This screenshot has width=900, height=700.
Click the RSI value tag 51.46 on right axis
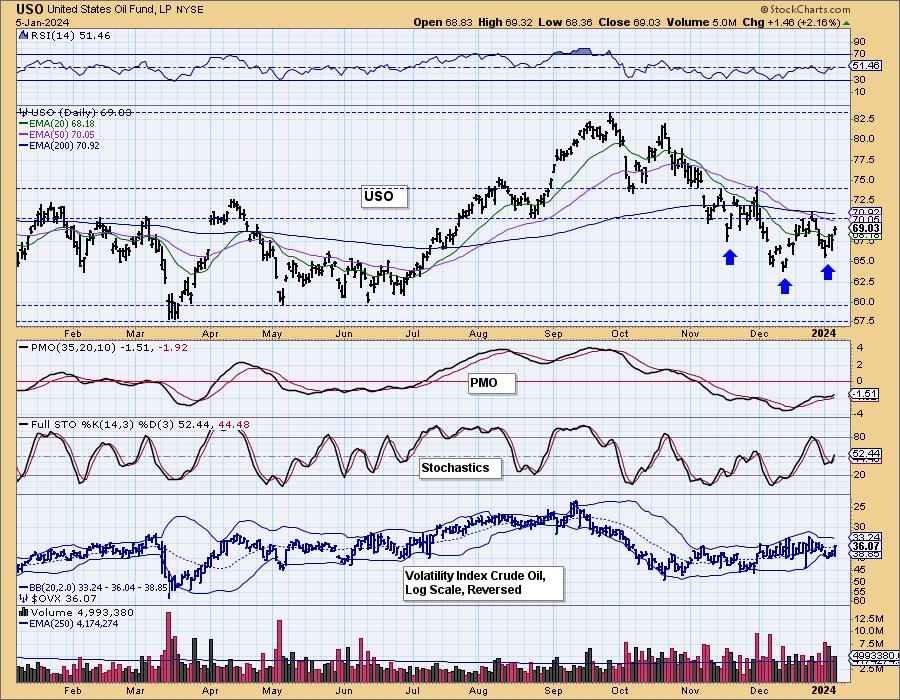point(865,65)
